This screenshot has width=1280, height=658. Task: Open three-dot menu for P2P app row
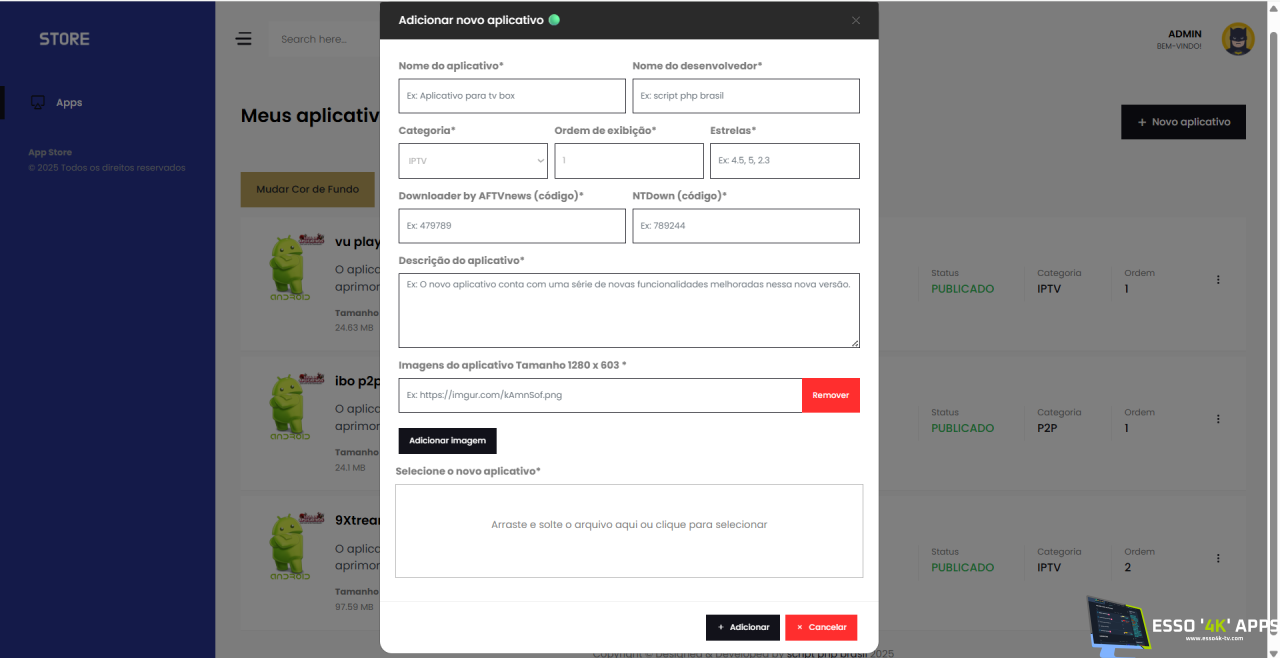(x=1218, y=419)
